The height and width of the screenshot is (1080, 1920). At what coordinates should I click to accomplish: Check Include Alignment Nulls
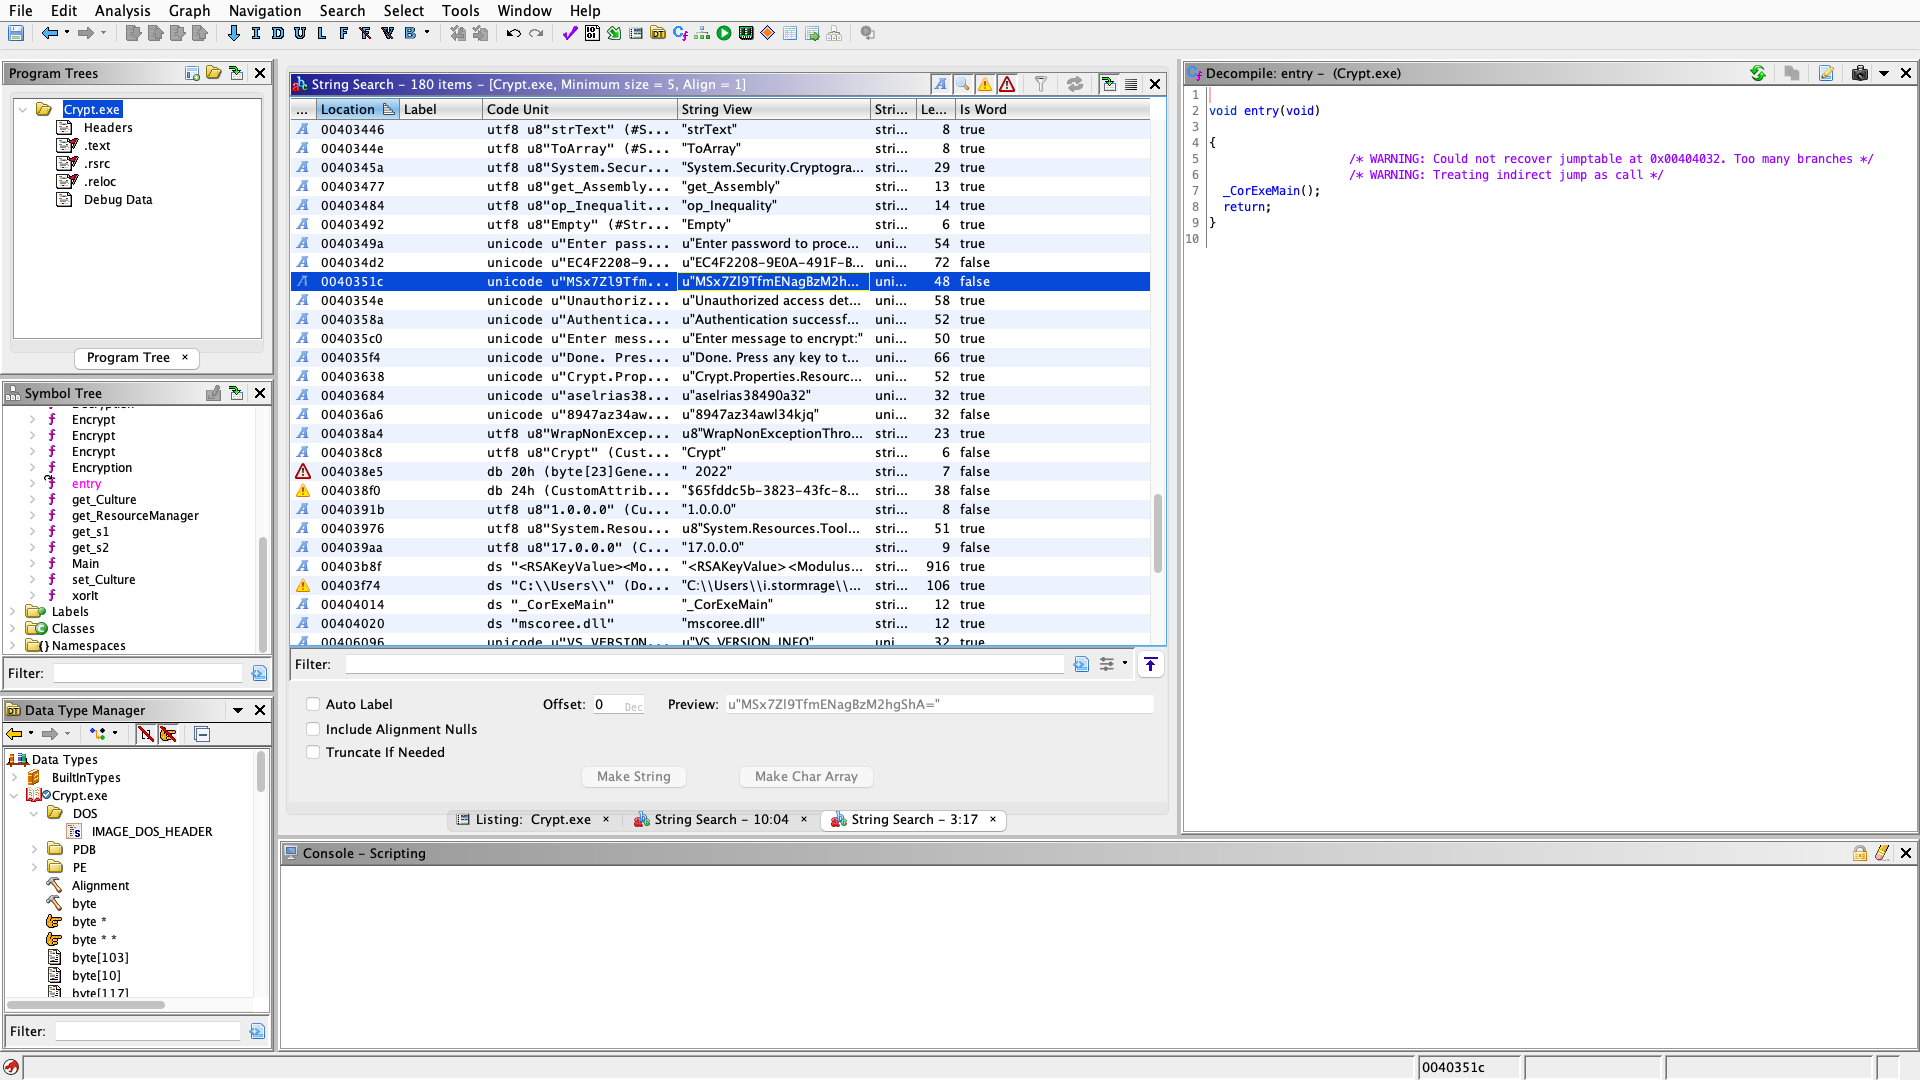point(313,729)
